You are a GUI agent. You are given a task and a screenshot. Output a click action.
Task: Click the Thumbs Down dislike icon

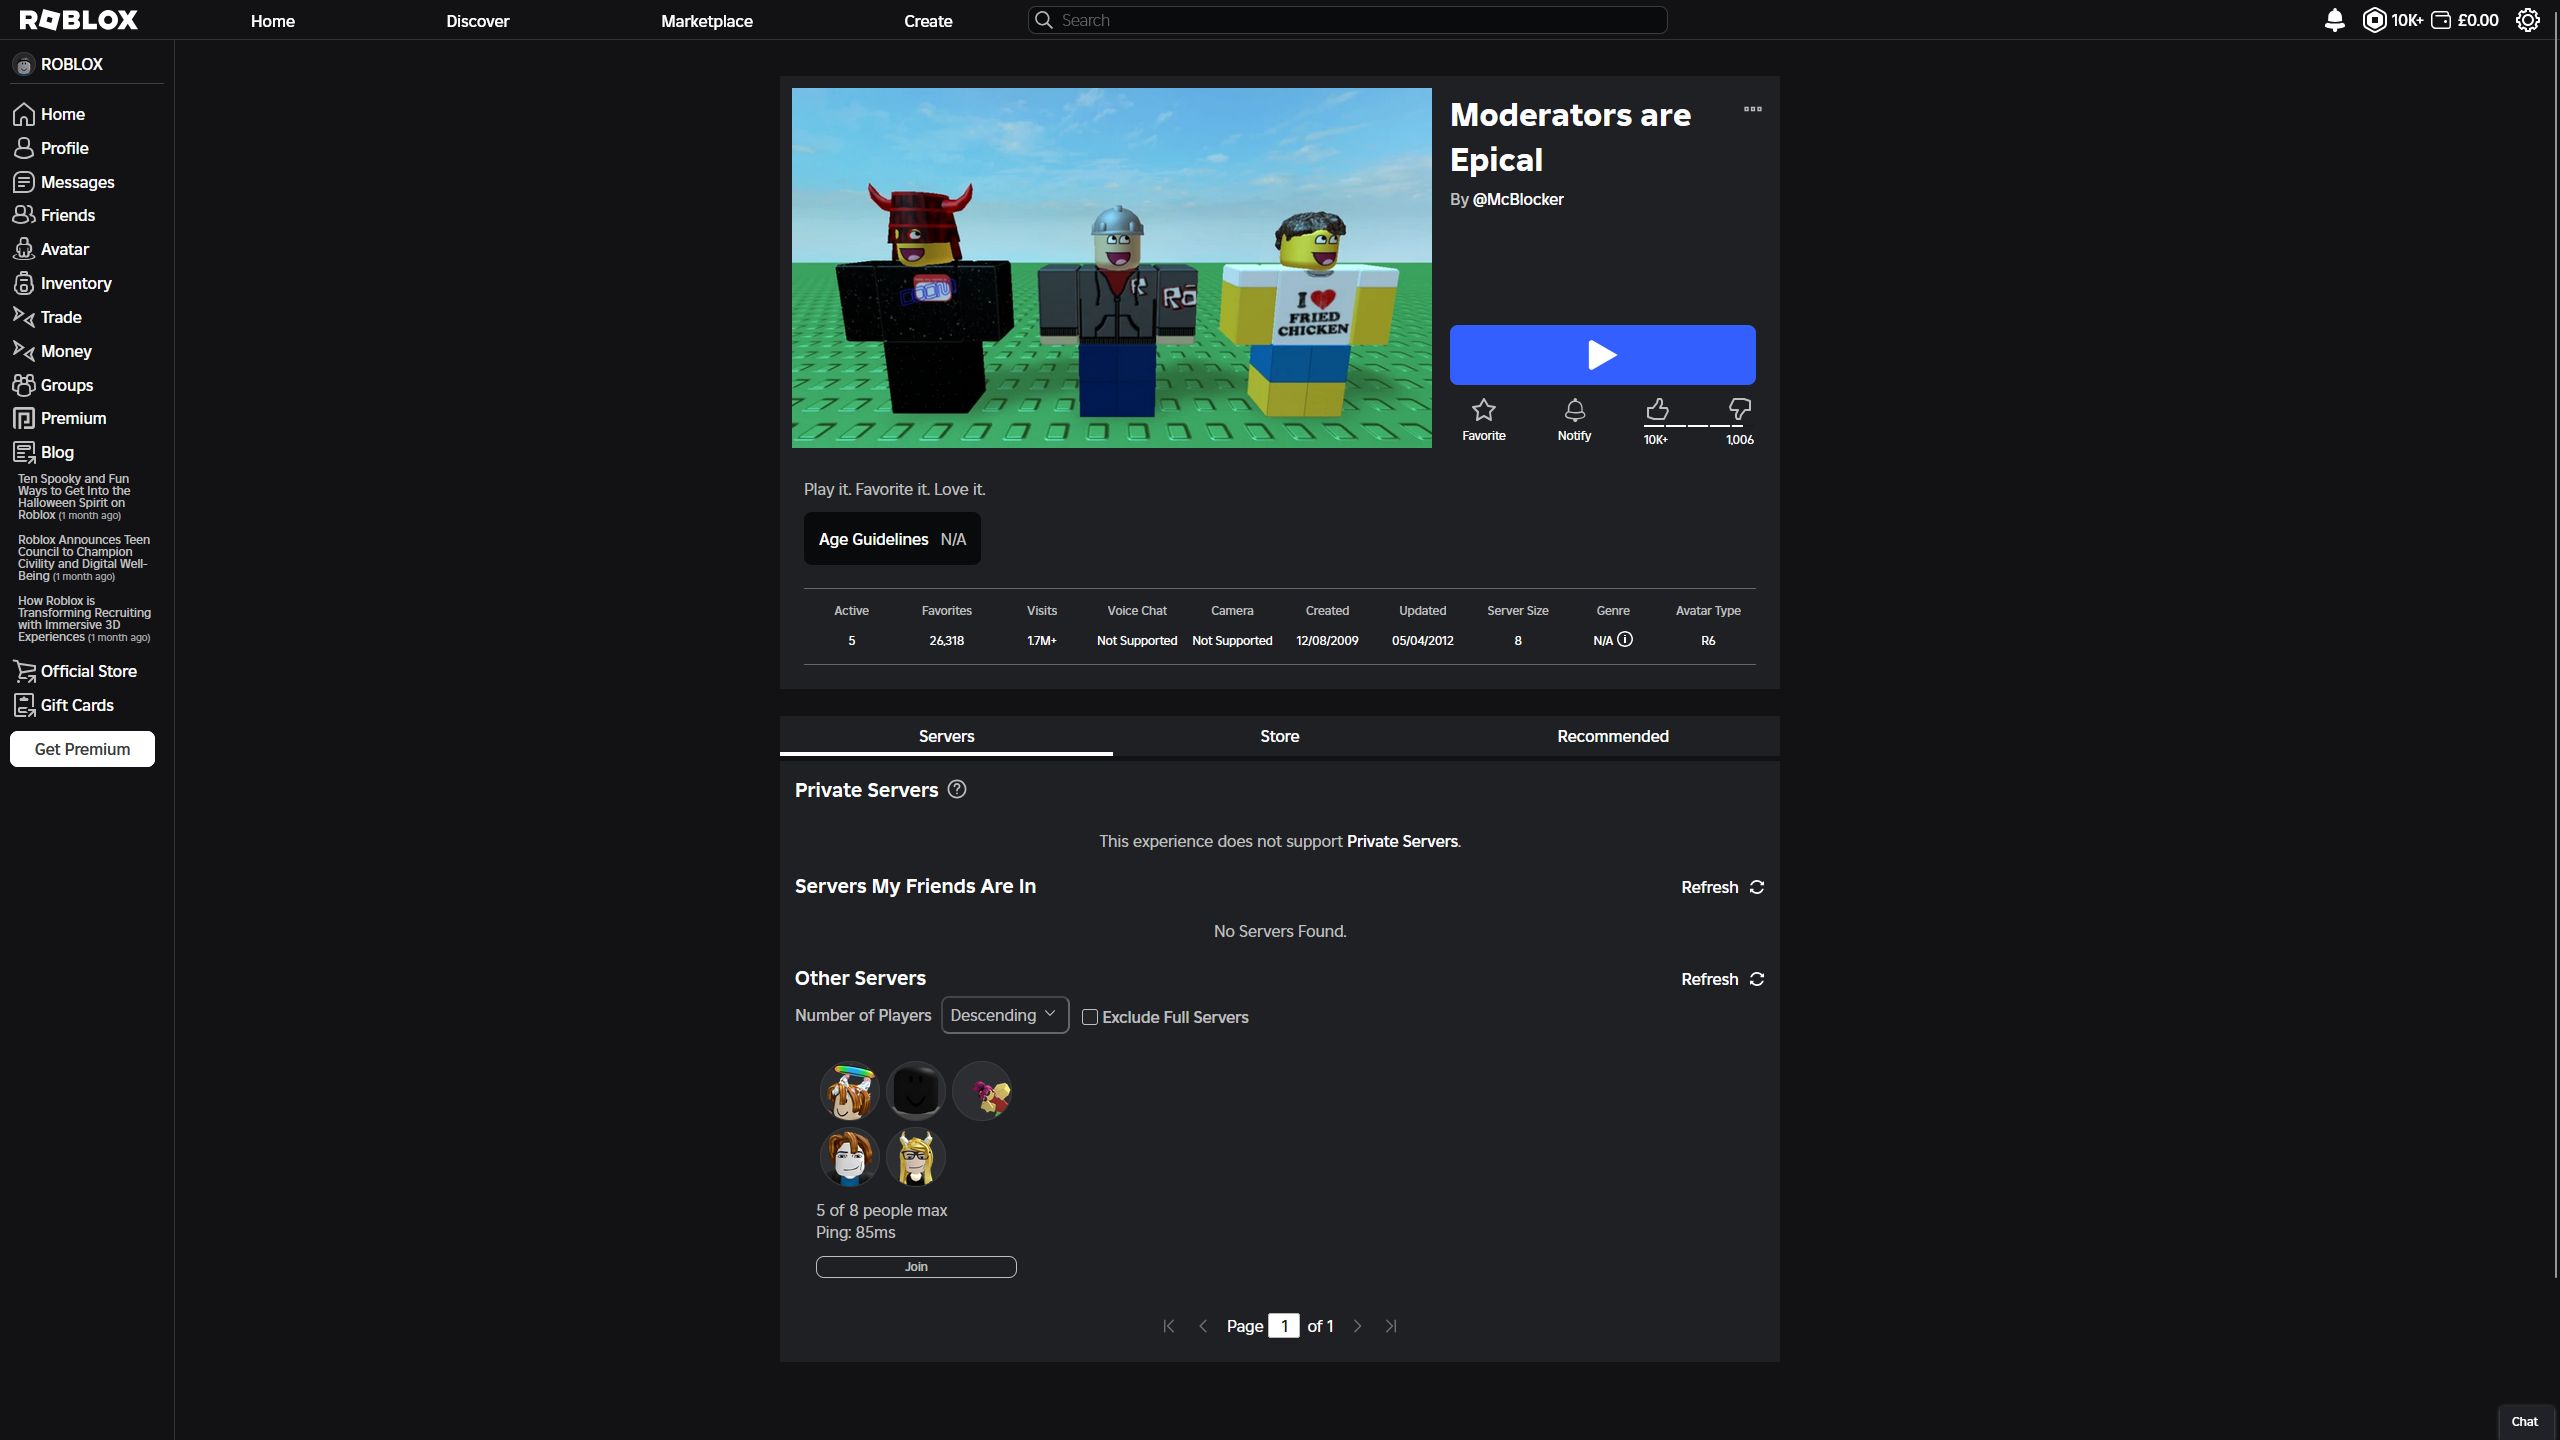1739,408
